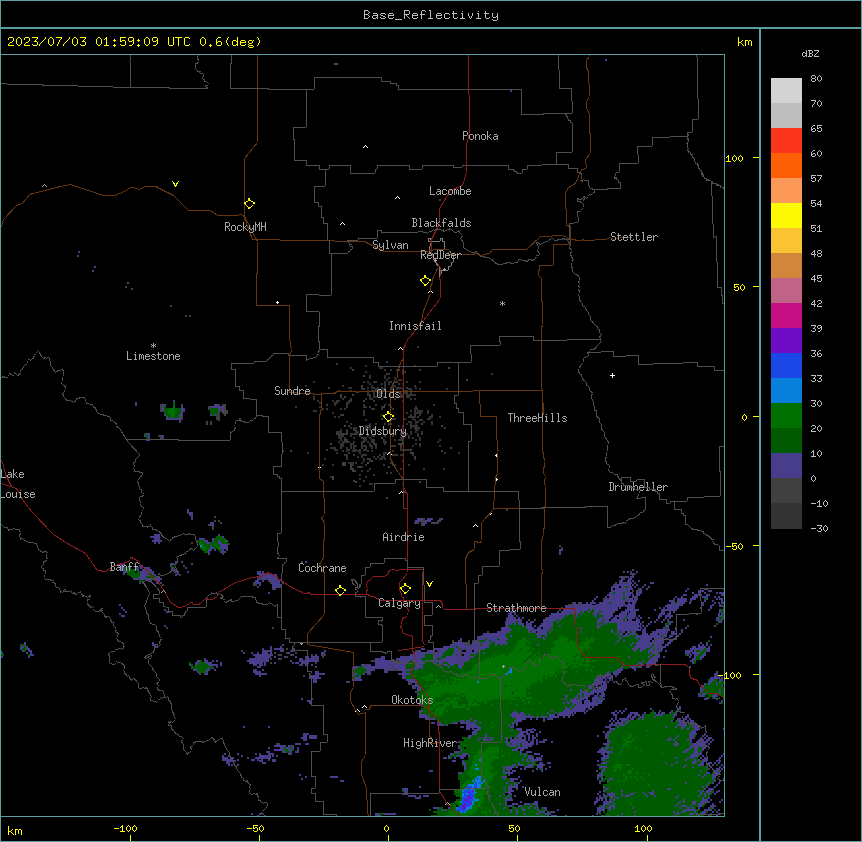
Task: Click the Vulcan town label
Action: tap(542, 792)
